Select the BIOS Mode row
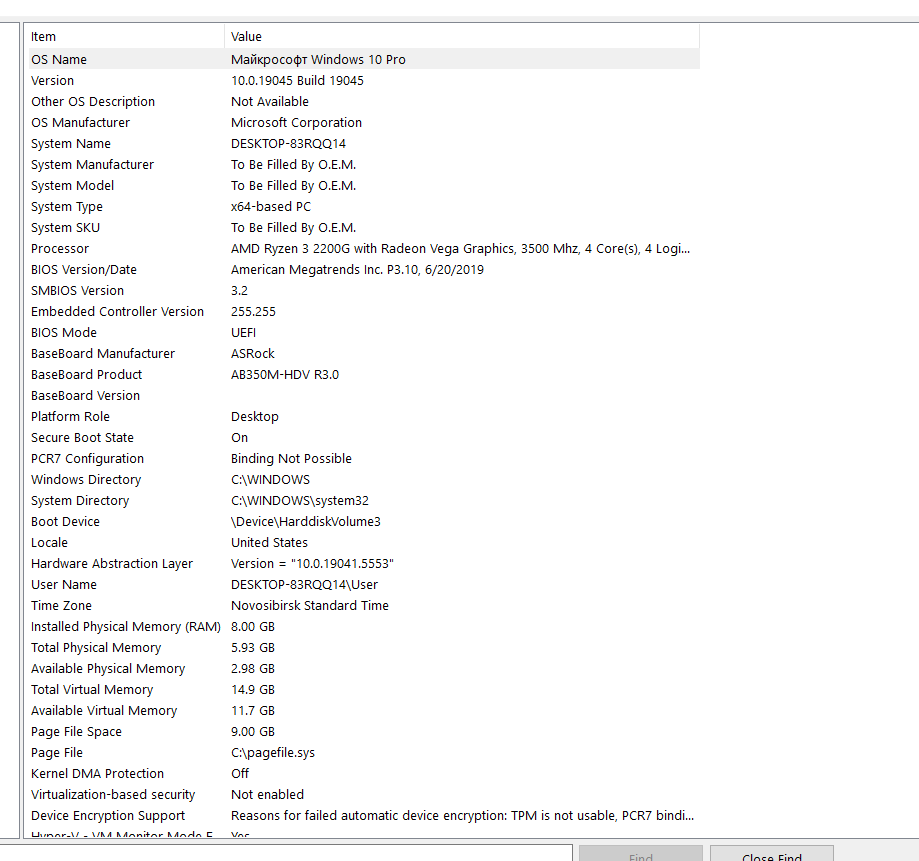 coord(364,333)
